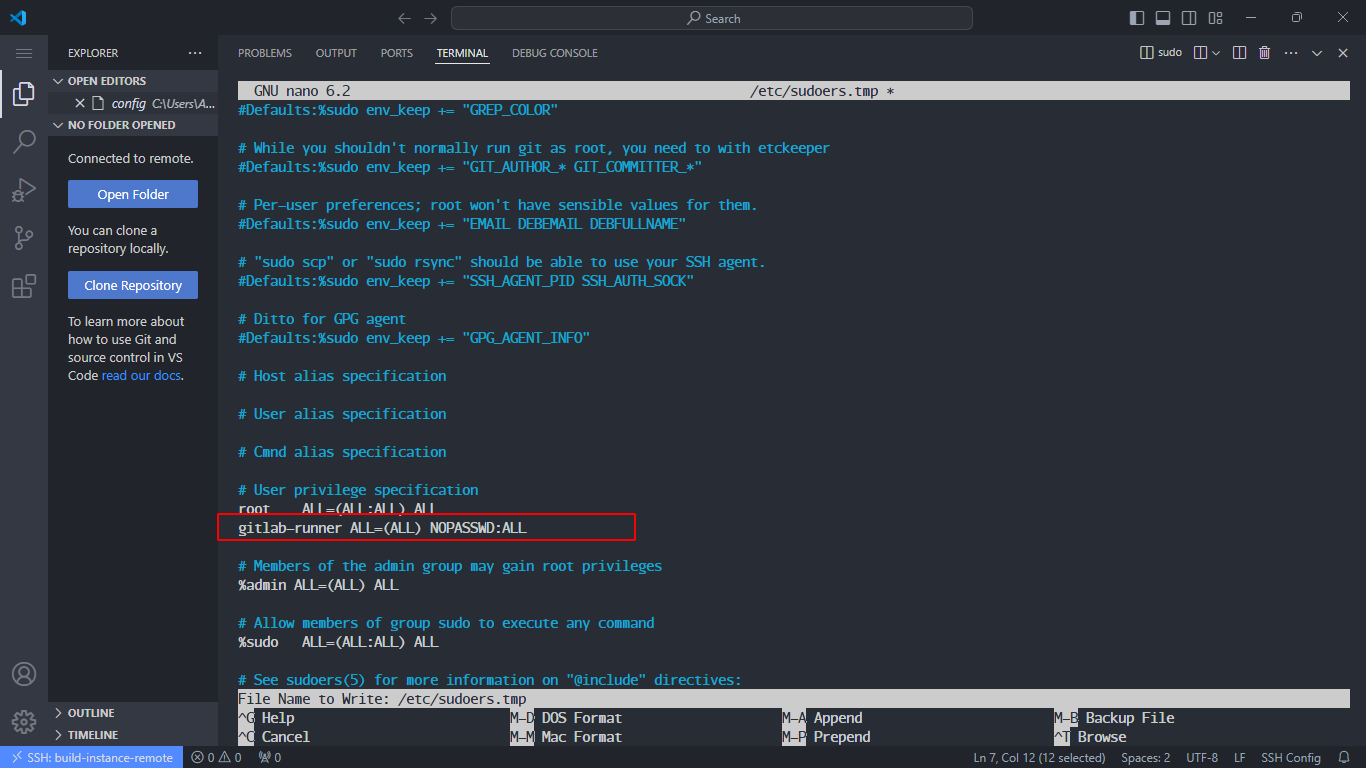Open the Manage gear menu
The width and height of the screenshot is (1366, 768).
coord(24,721)
